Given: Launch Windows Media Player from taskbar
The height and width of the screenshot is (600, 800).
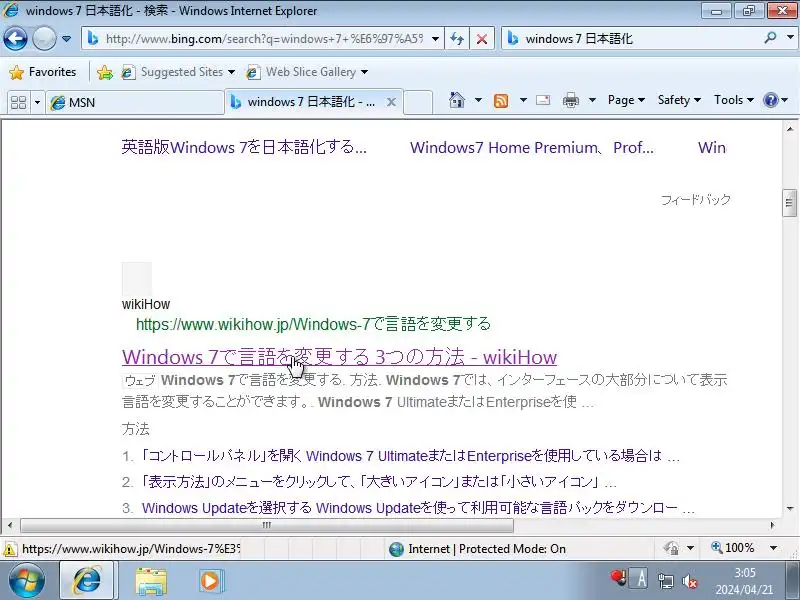Looking at the screenshot, I should point(210,581).
